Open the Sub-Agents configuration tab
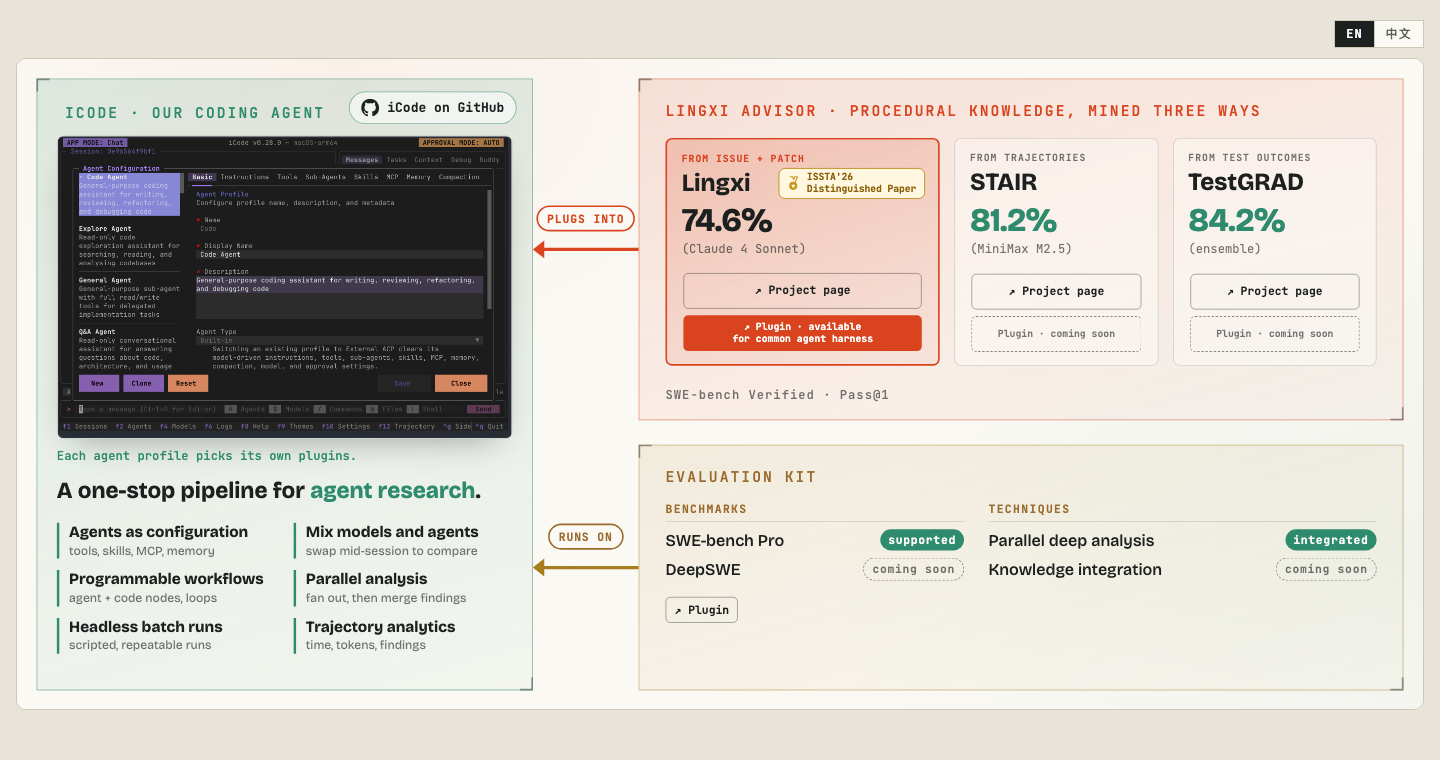Viewport: 1440px width, 760px height. (x=326, y=177)
